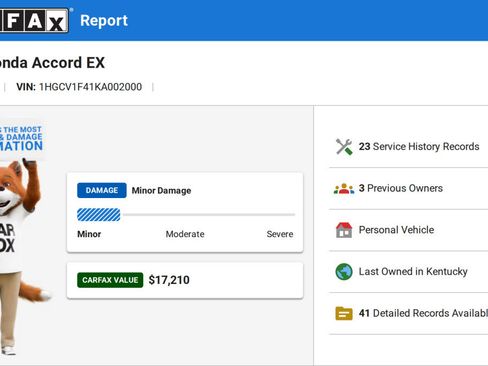The height and width of the screenshot is (366, 488).
Task: Open 23 Service History Records
Action: point(419,146)
